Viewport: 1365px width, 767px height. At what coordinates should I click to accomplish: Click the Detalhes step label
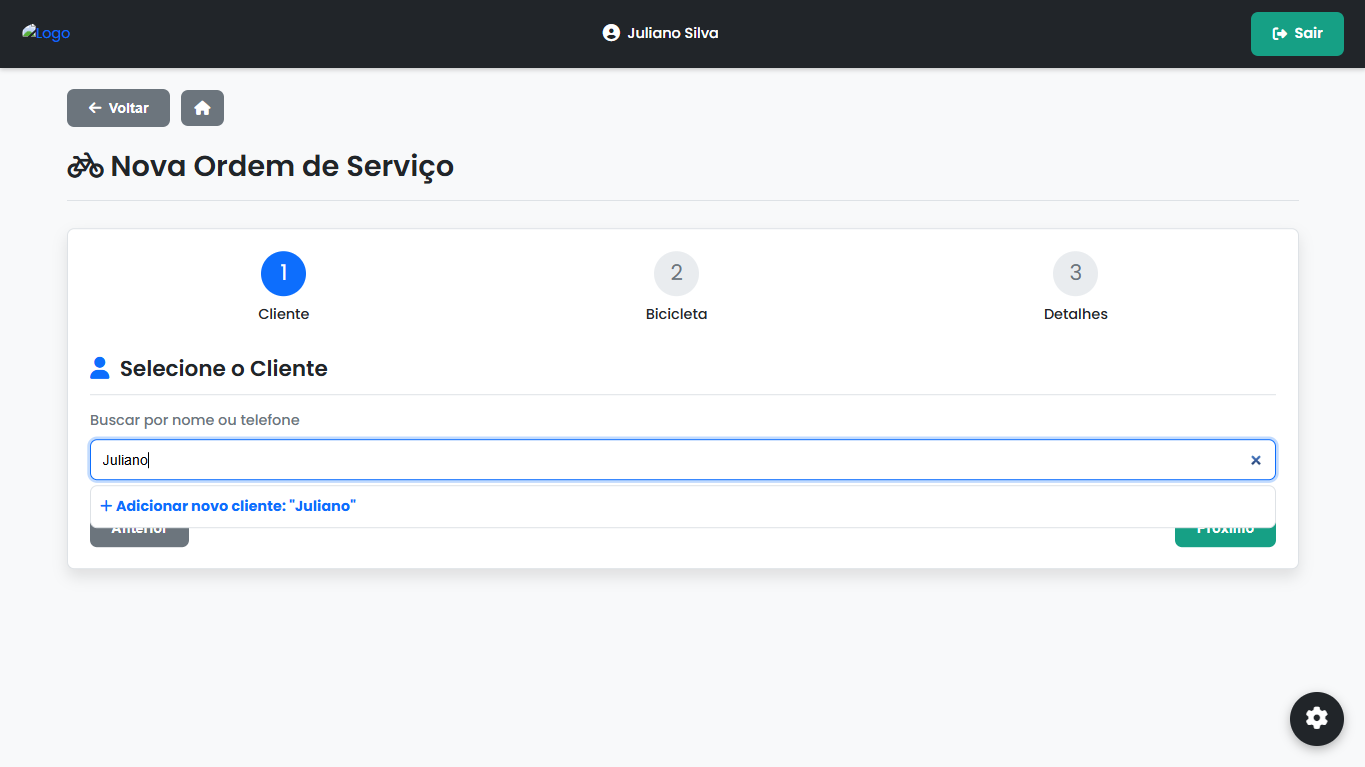pyautogui.click(x=1076, y=314)
